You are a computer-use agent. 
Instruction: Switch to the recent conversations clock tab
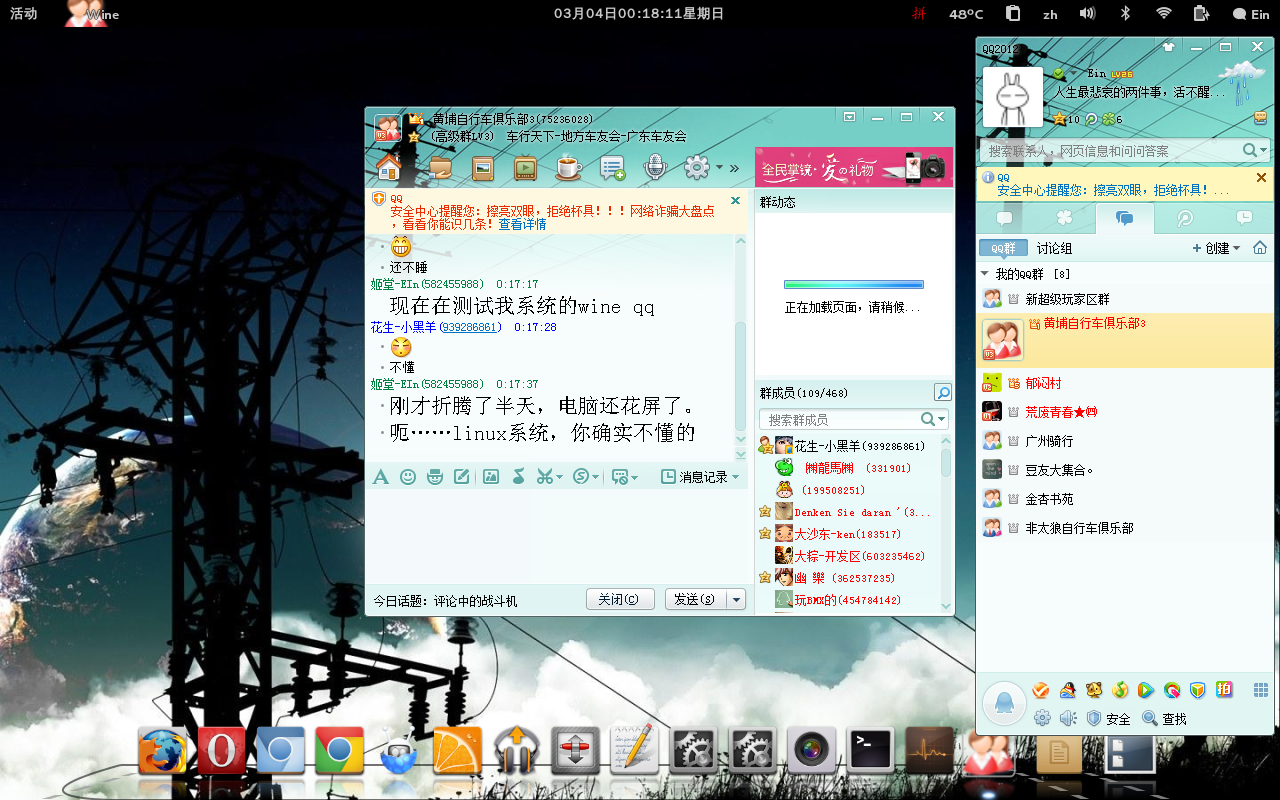(x=1244, y=218)
